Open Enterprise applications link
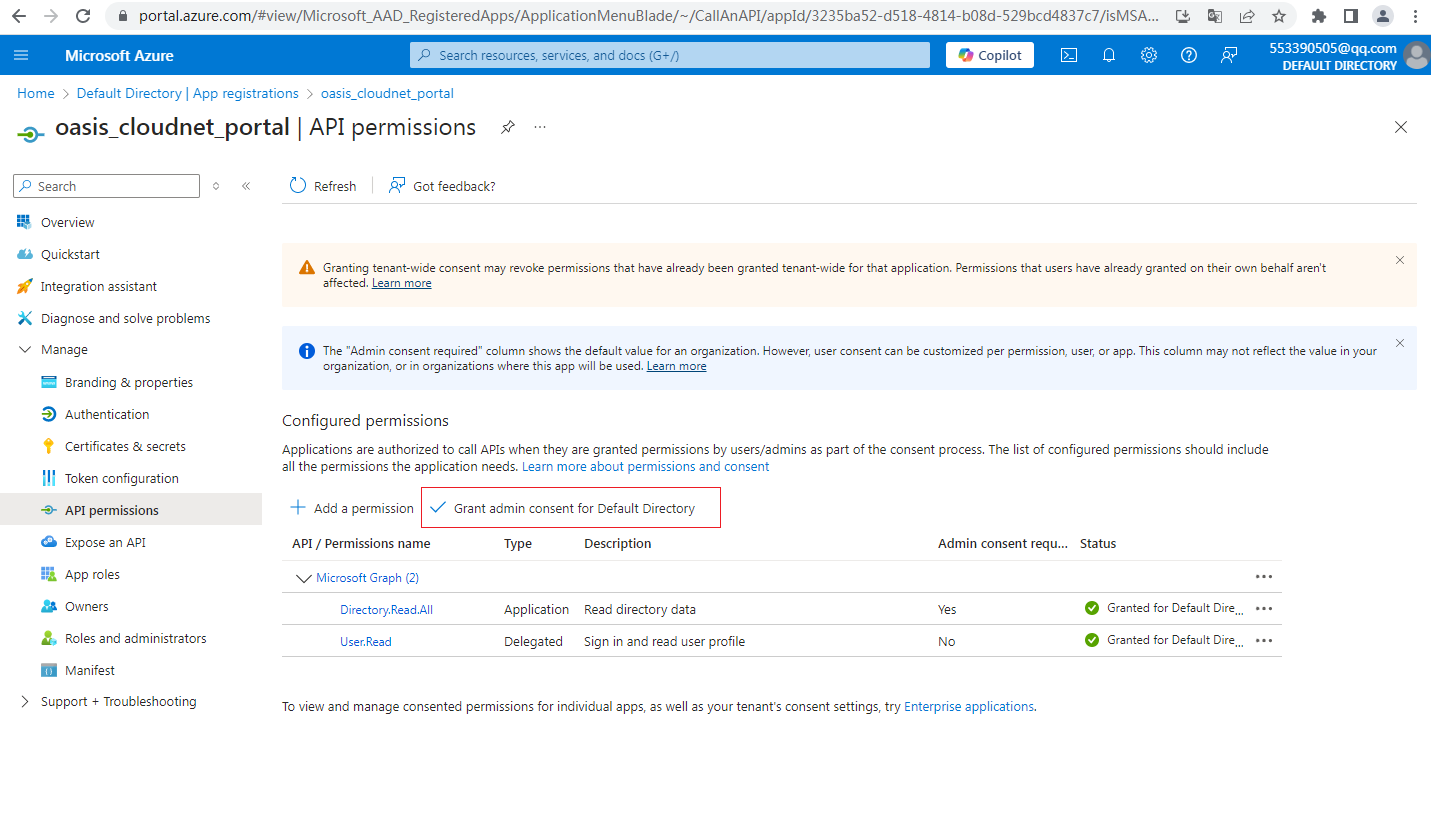 pos(969,706)
